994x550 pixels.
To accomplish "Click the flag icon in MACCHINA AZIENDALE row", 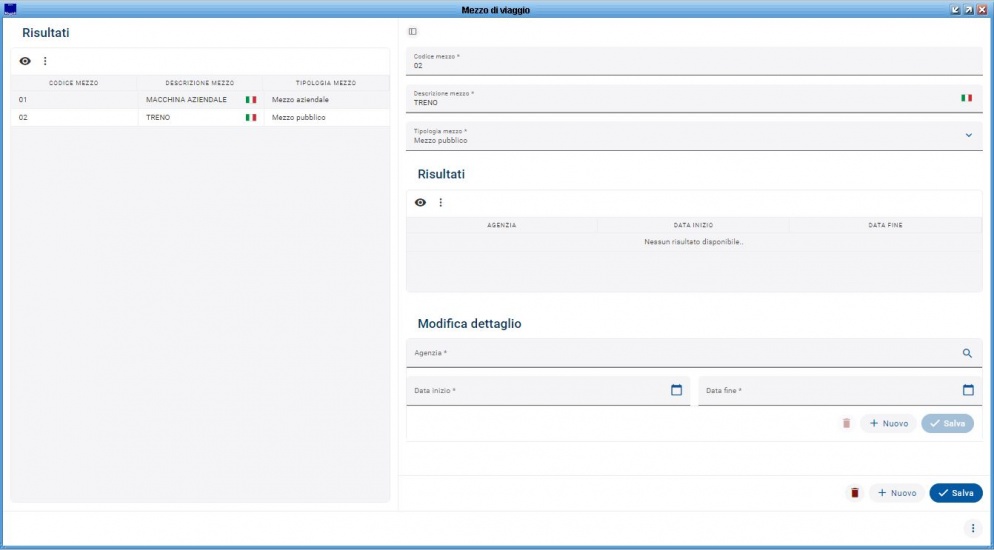I will (x=251, y=100).
